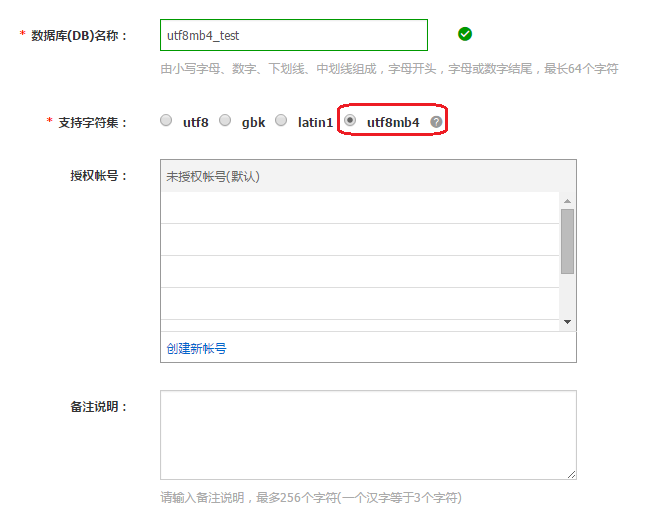This screenshot has width=664, height=510.
Task: Open the 创建新帐号 link
Action: tap(197, 348)
